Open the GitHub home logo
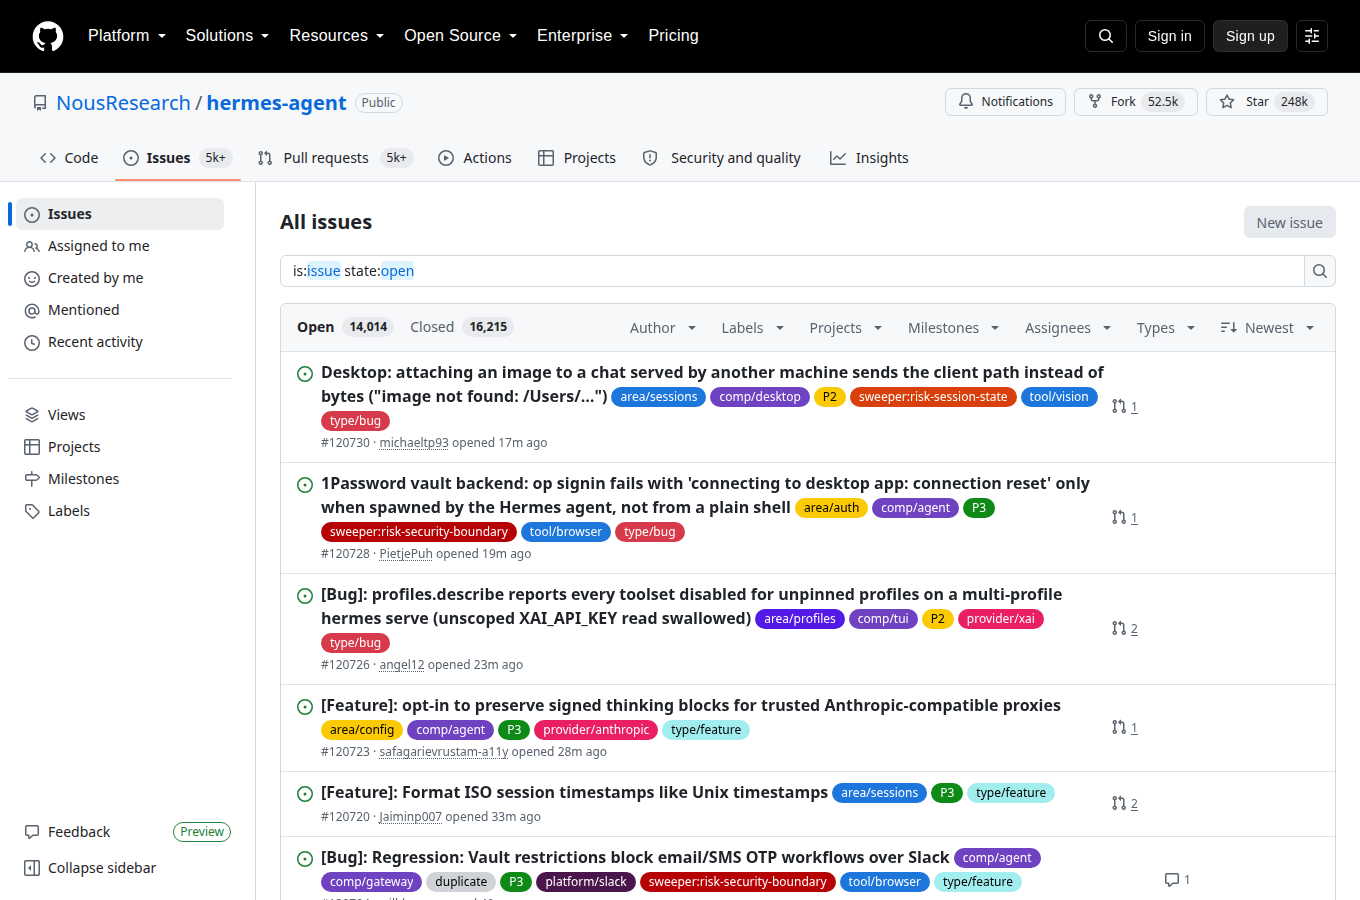This screenshot has height=900, width=1360. (x=48, y=36)
